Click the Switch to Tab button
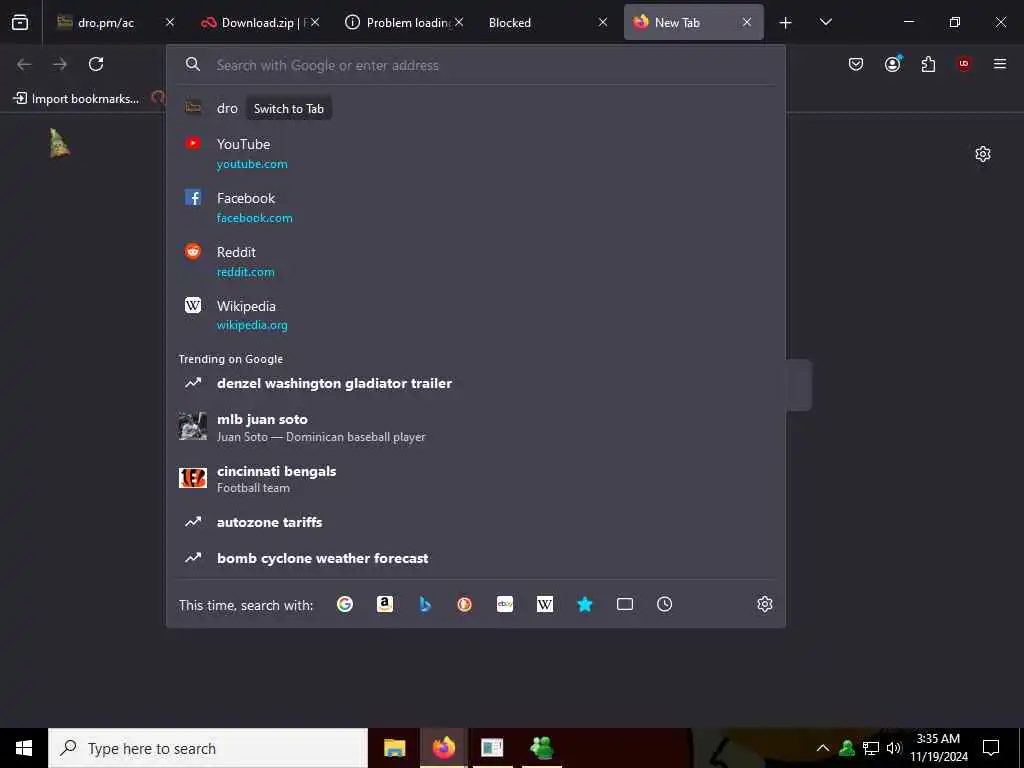 coord(289,108)
